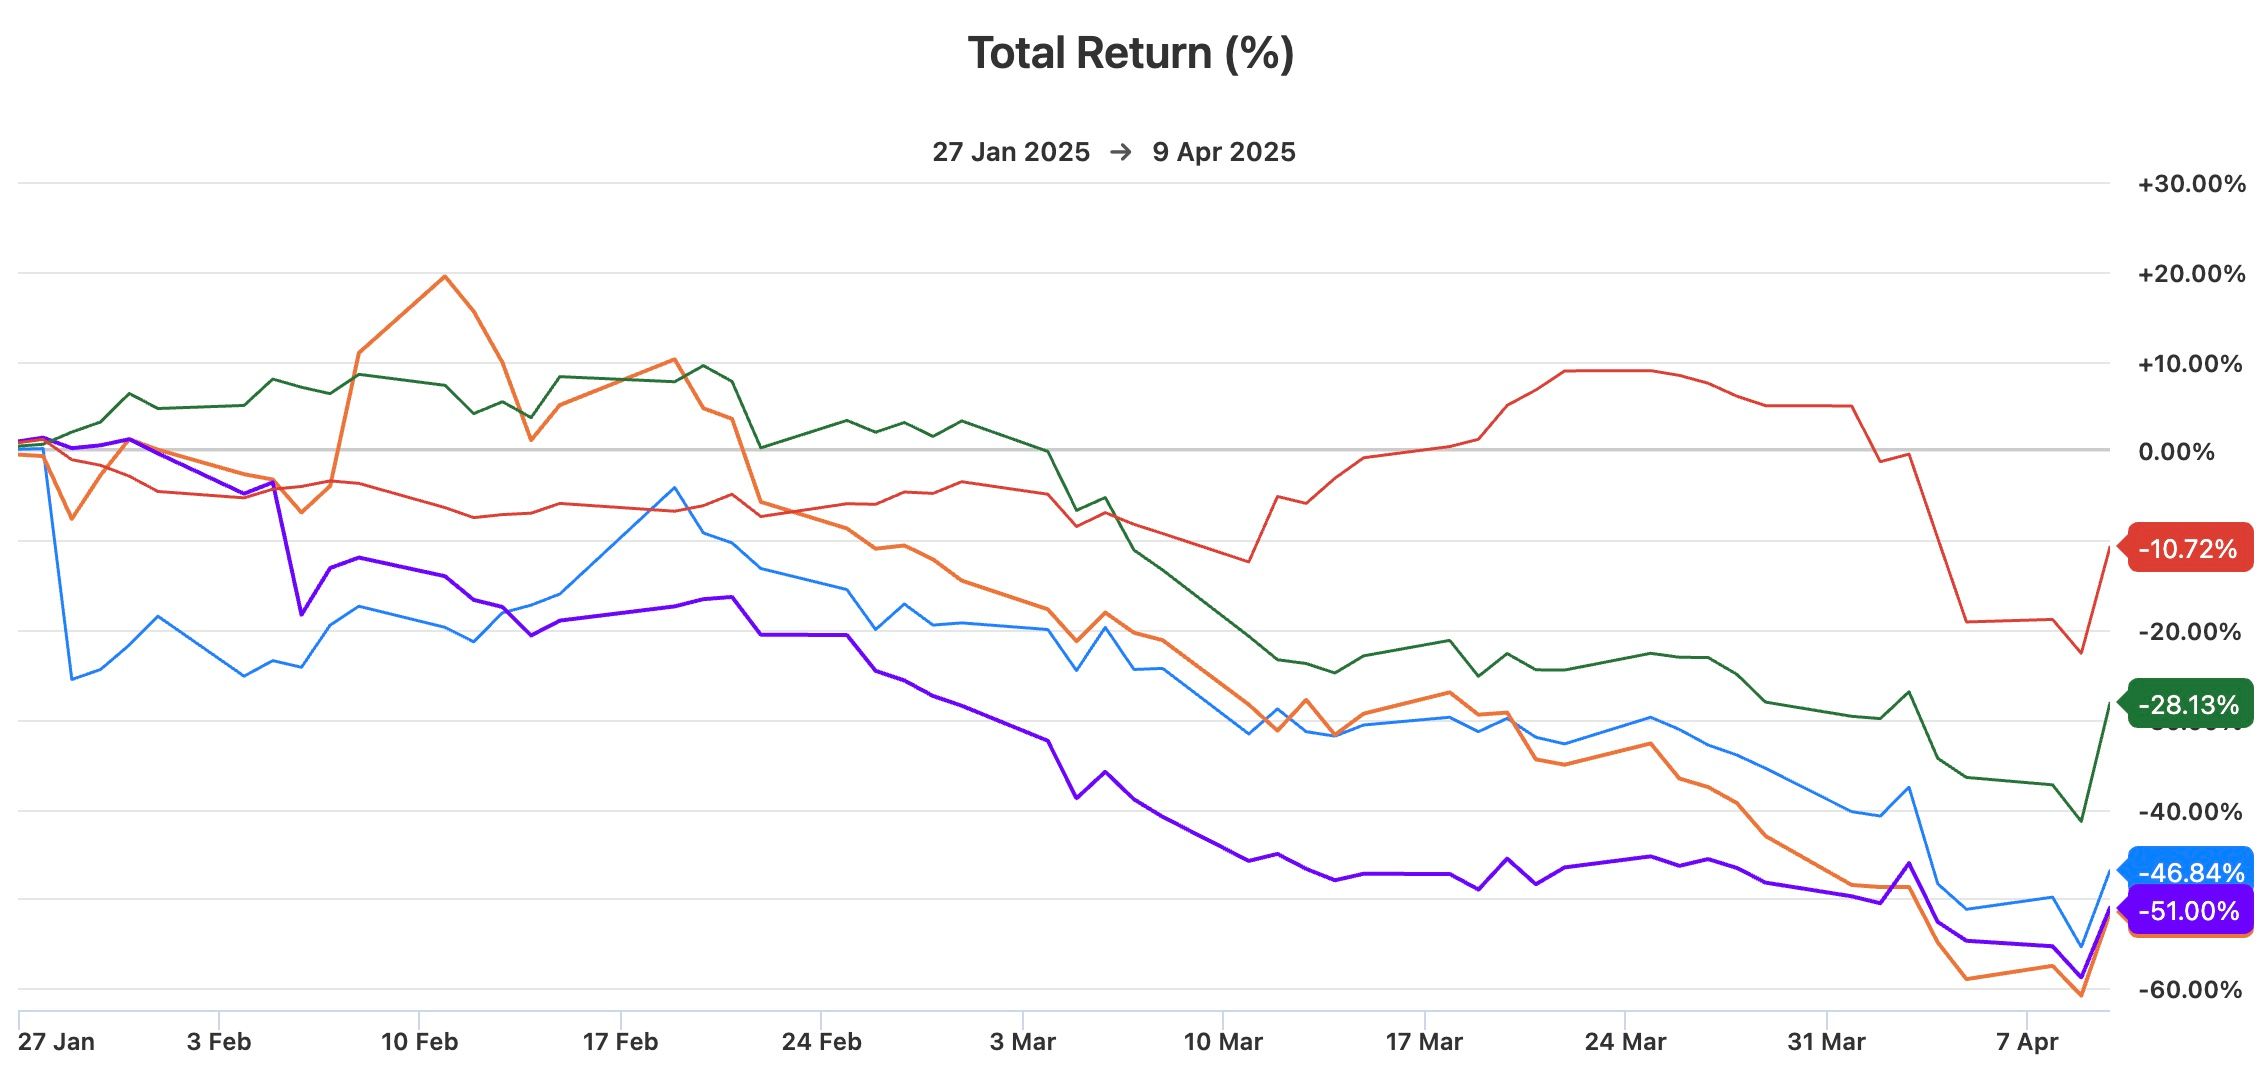Click the start date 27 Jan 2025
Viewport: 2266px width, 1074px height.
[1010, 152]
